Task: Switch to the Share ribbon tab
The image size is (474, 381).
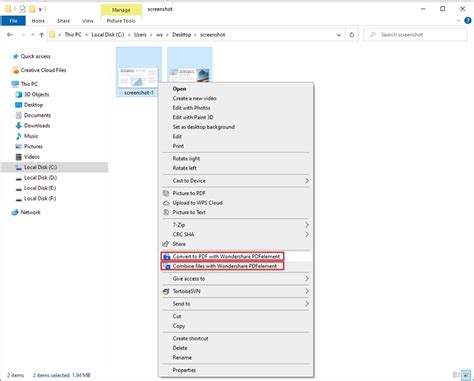Action: pyautogui.click(x=63, y=21)
